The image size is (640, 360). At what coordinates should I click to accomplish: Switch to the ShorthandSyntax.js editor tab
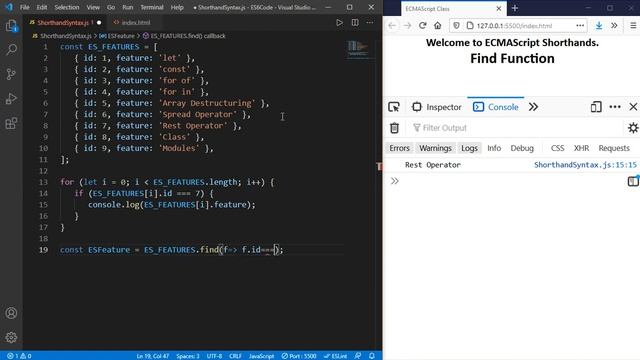click(x=65, y=22)
